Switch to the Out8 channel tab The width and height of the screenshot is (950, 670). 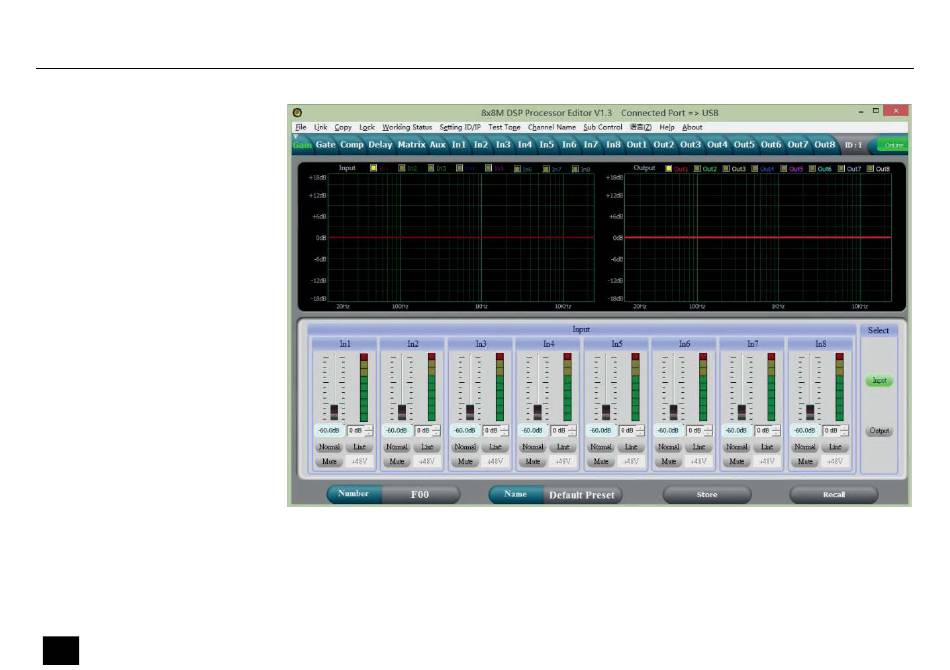click(825, 145)
